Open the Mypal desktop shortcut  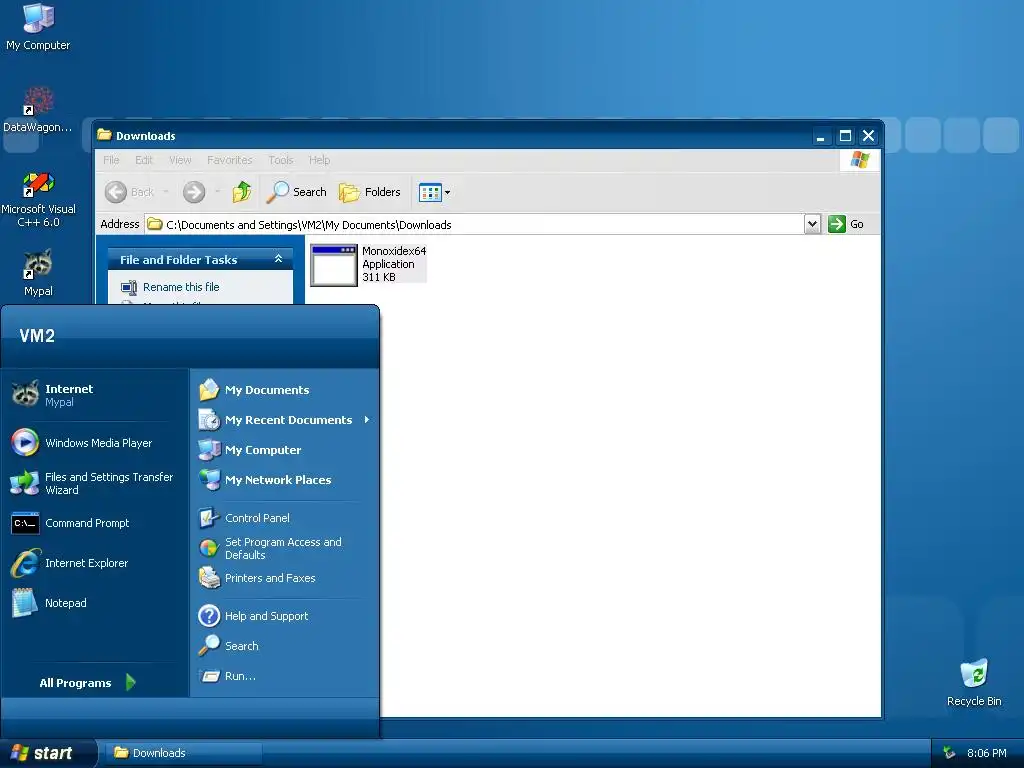point(38,273)
